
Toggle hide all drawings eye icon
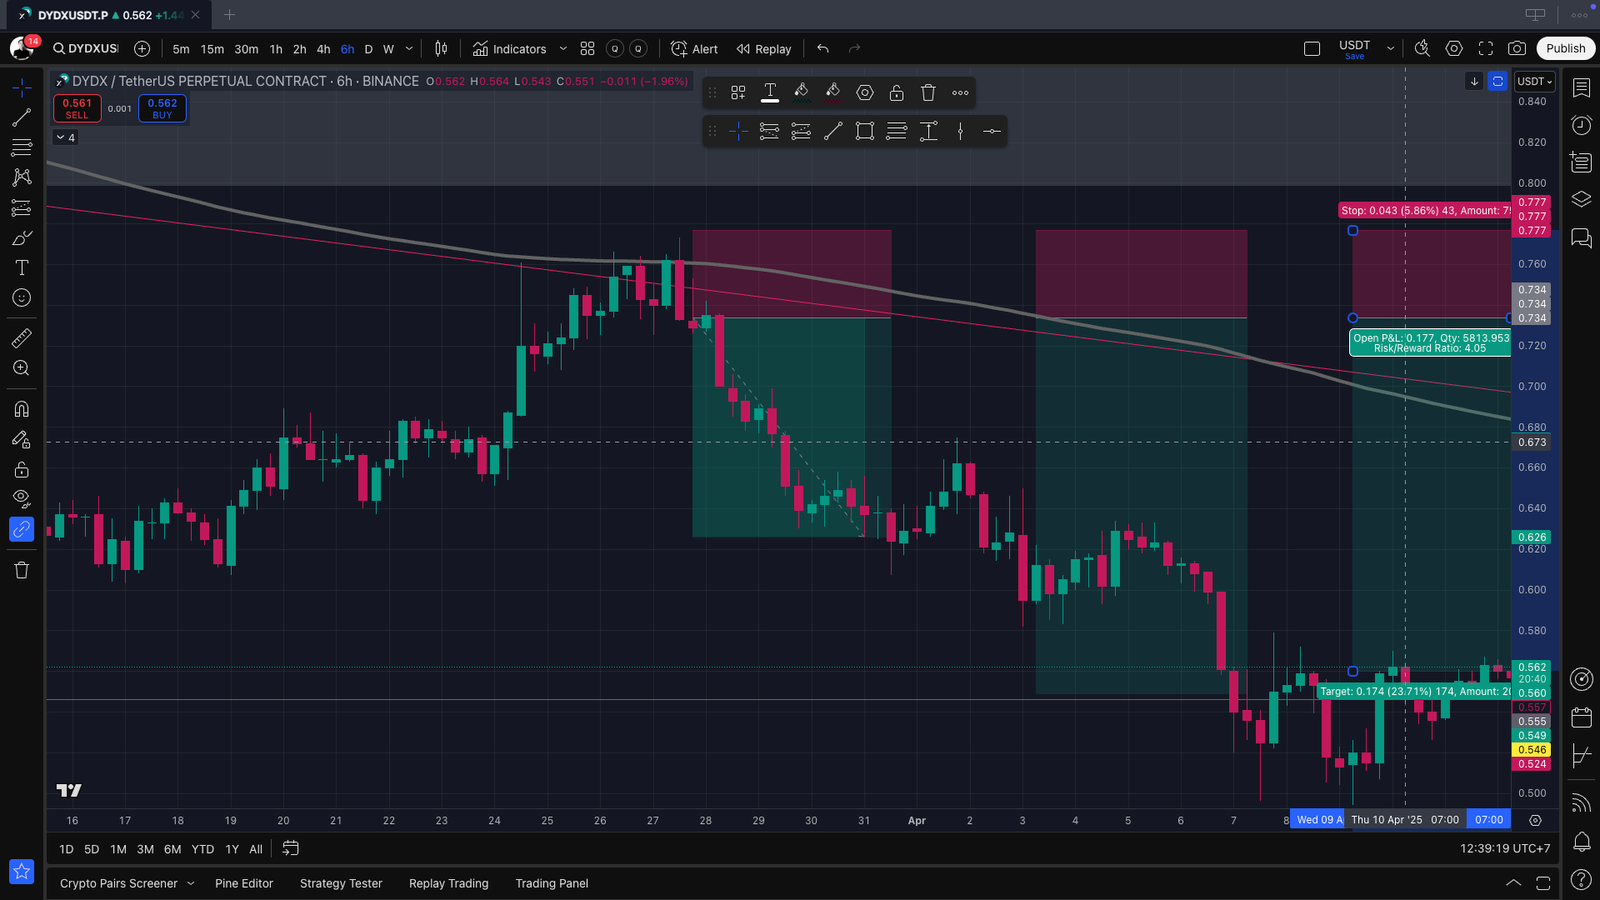click(21, 499)
